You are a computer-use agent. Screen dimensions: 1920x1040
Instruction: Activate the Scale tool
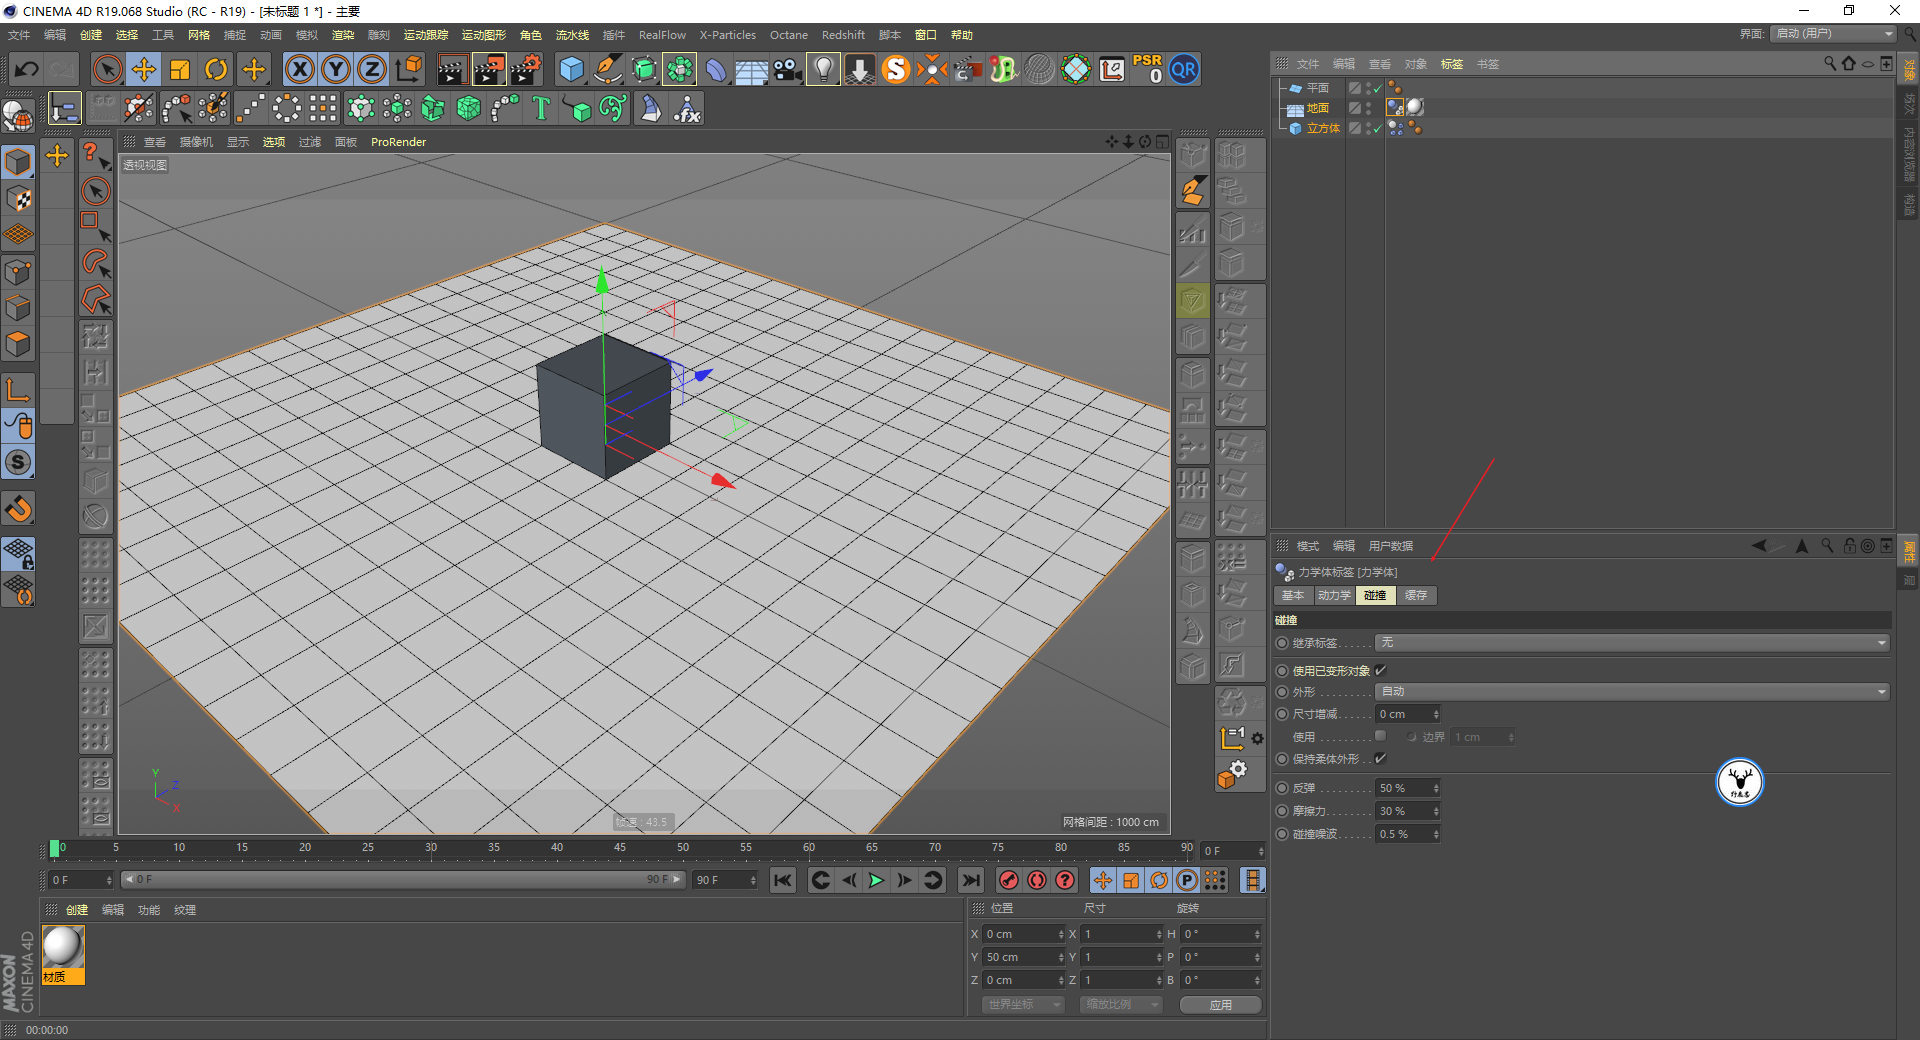[180, 69]
